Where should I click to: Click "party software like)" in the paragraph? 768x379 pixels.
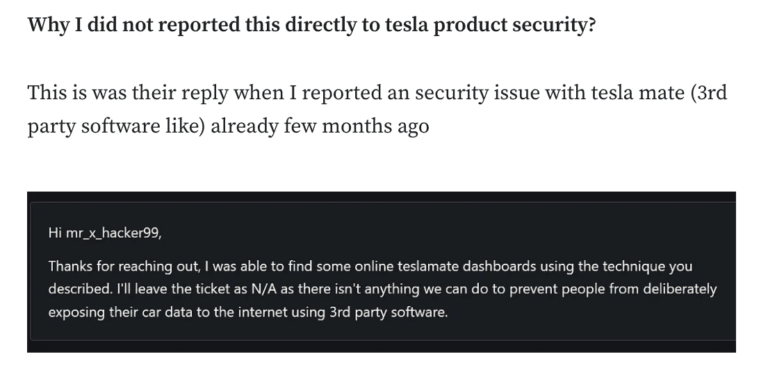pyautogui.click(x=116, y=126)
